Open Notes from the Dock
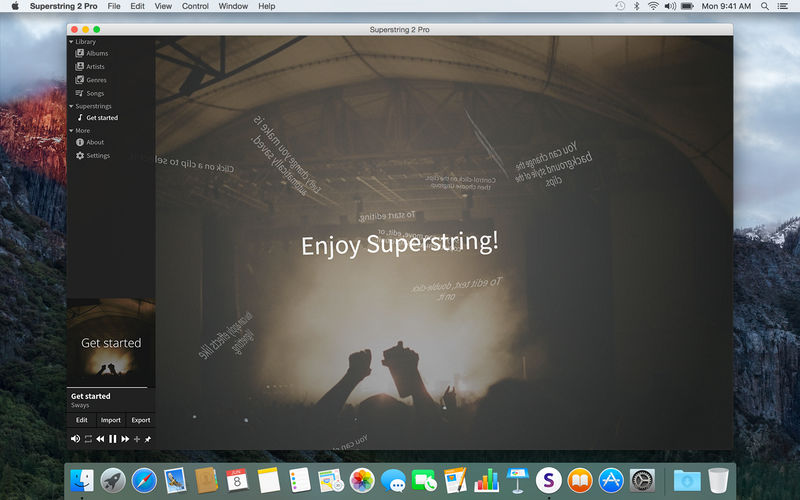The width and height of the screenshot is (800, 500). tap(268, 480)
